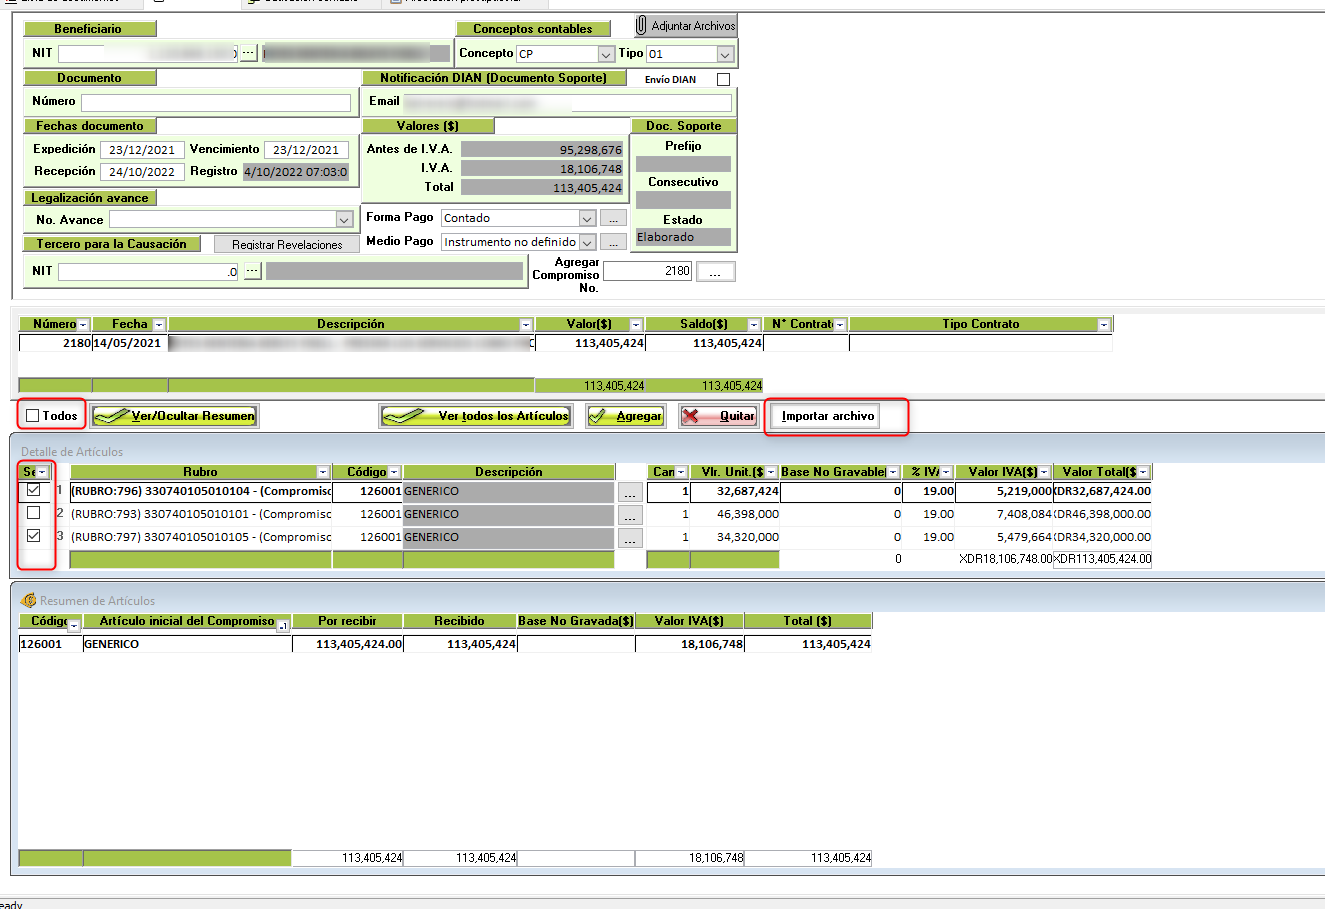Enable the Envío DIAN checkbox
Screen dimensions: 1325x909
point(724,79)
